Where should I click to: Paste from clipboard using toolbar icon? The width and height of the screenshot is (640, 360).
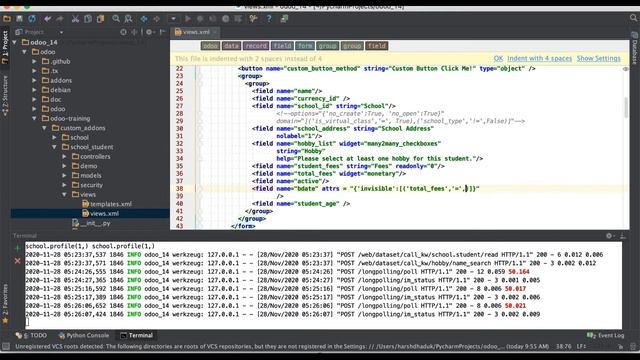coord(100,19)
